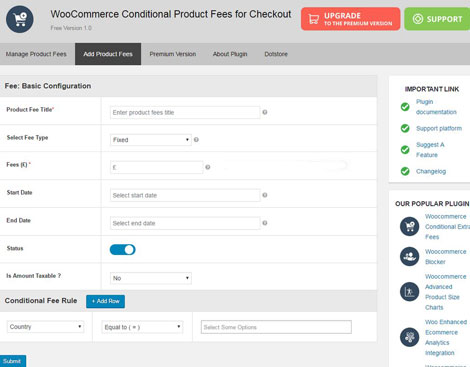
Task: Click the Select end date field
Action: tap(185, 223)
